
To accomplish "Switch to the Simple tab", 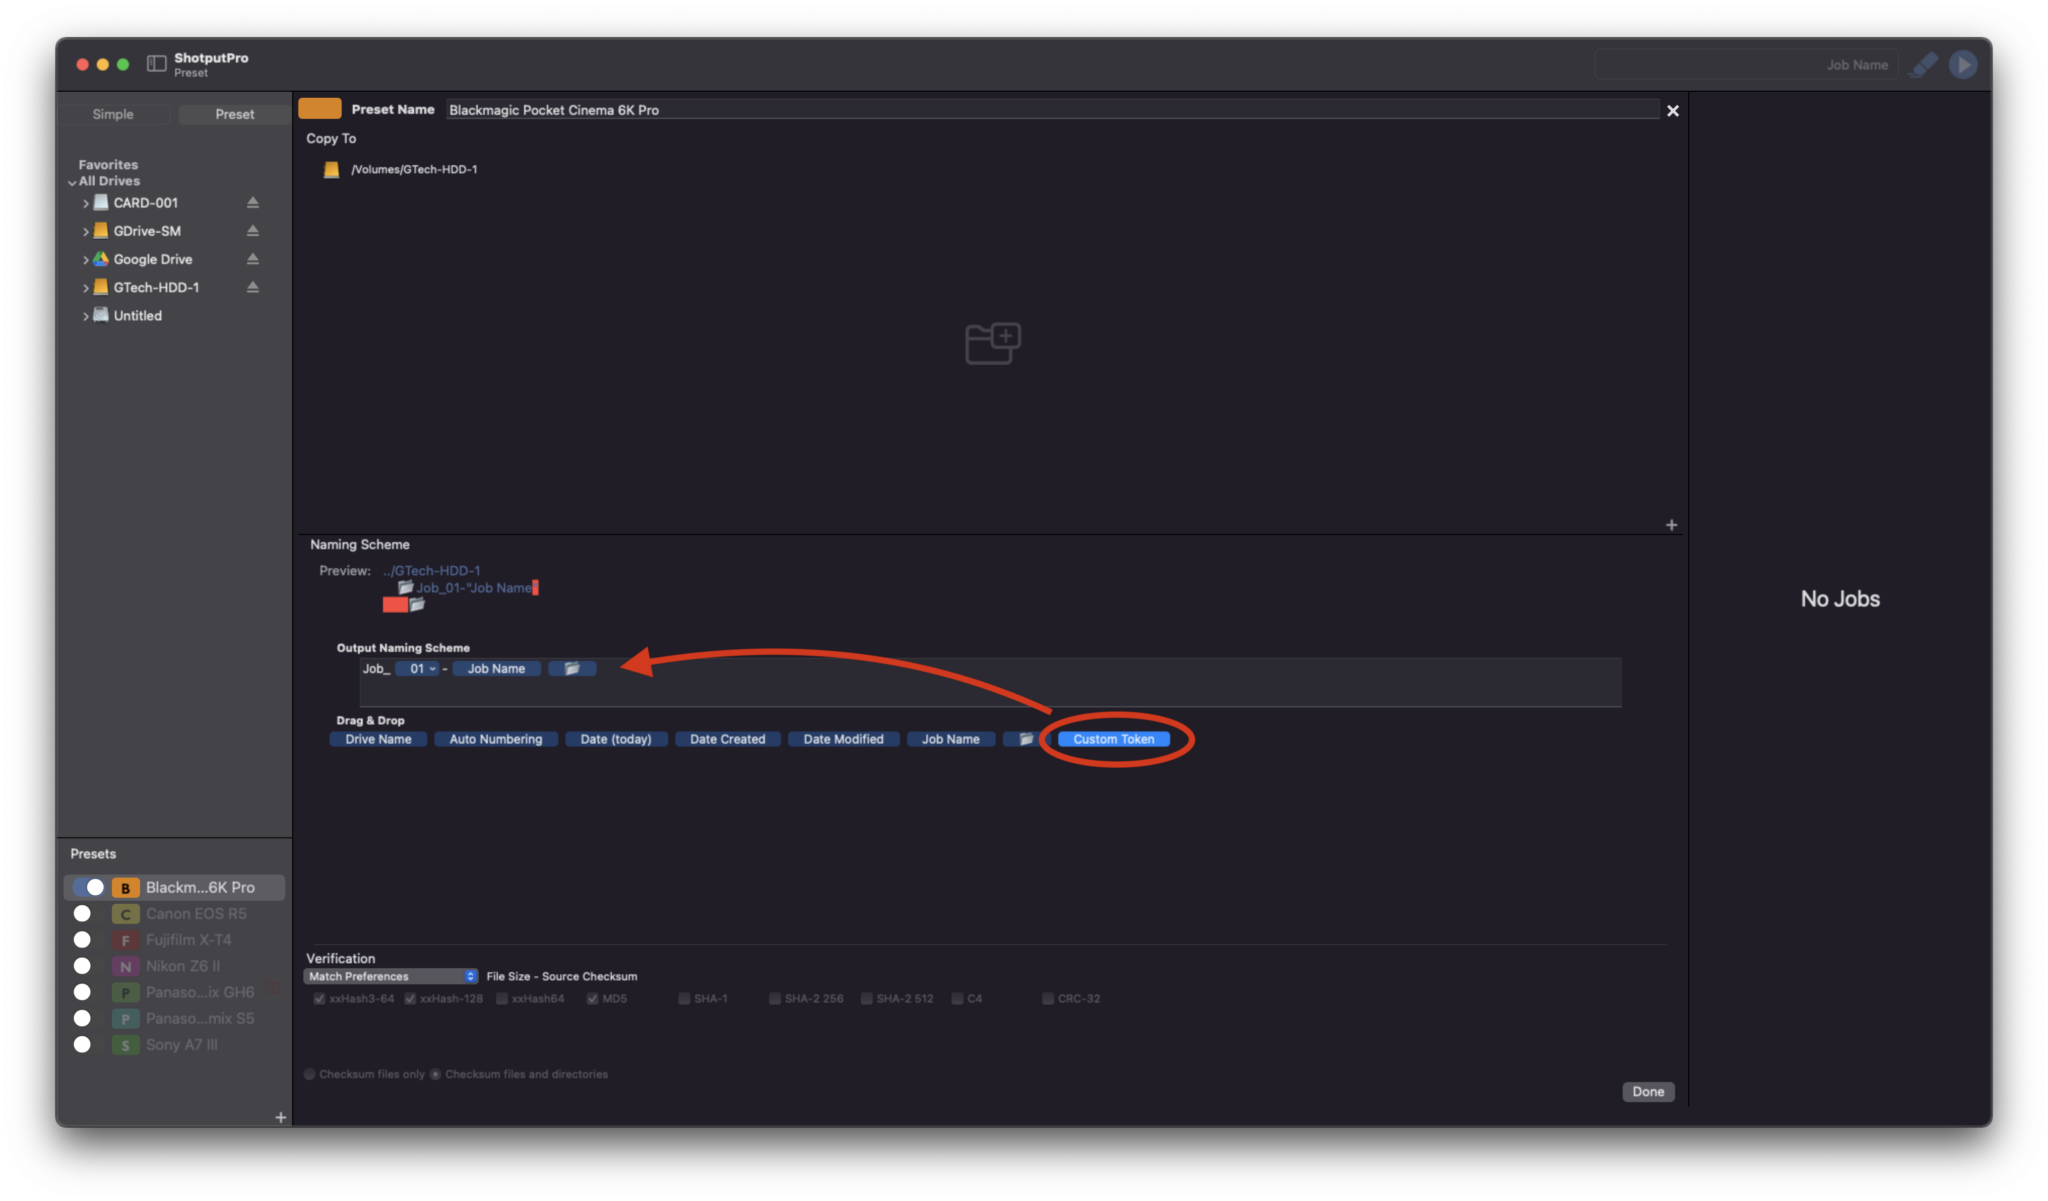I will coord(113,114).
